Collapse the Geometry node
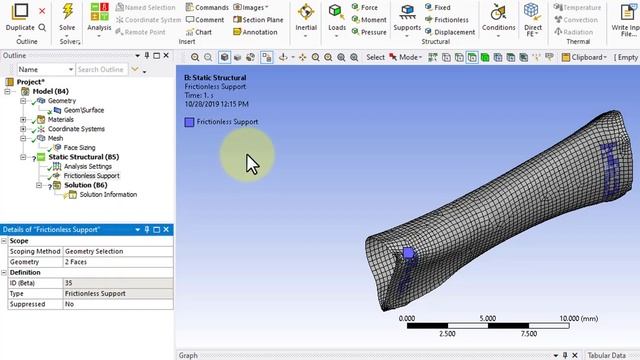The height and width of the screenshot is (360, 640). click(x=23, y=101)
